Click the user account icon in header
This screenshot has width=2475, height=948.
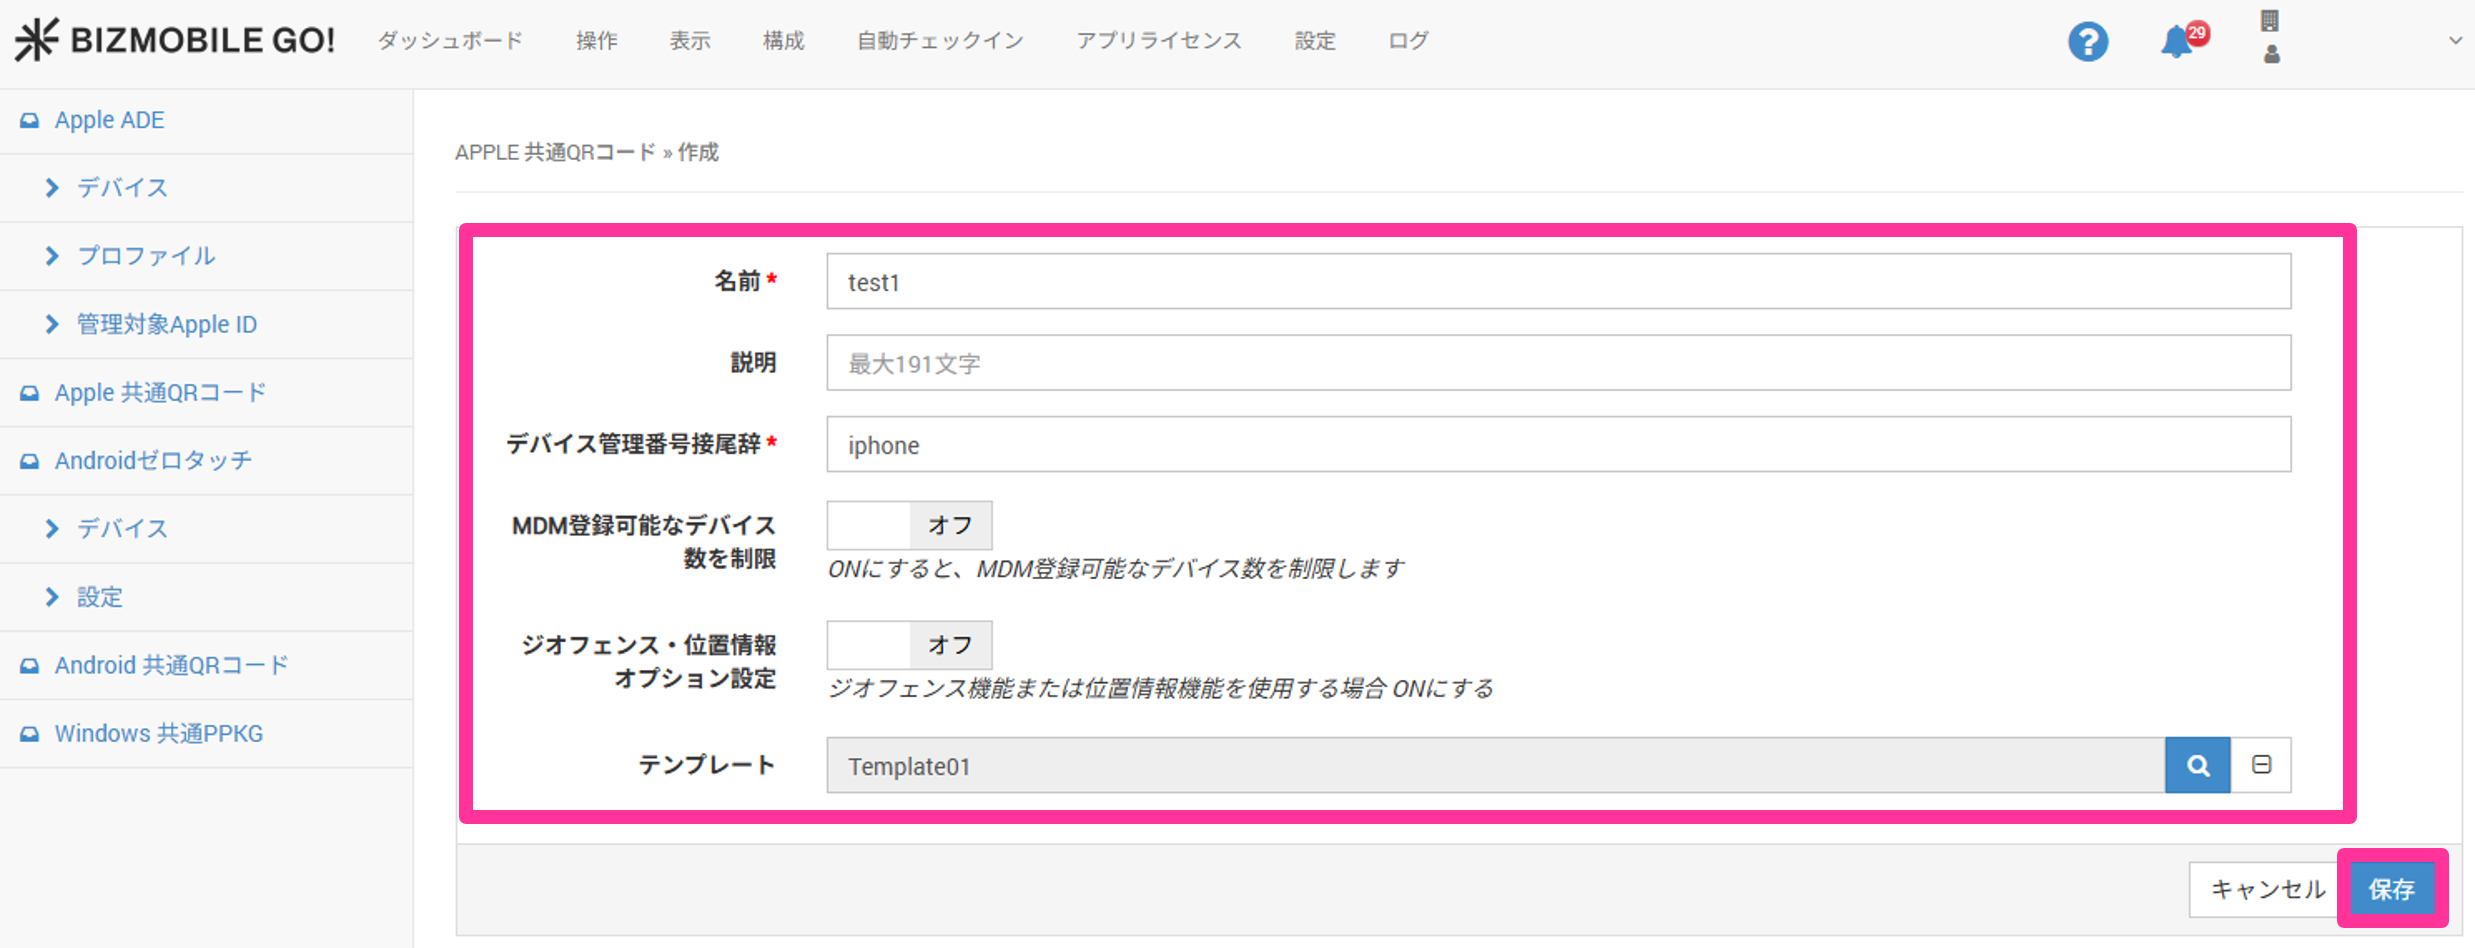point(2271,54)
